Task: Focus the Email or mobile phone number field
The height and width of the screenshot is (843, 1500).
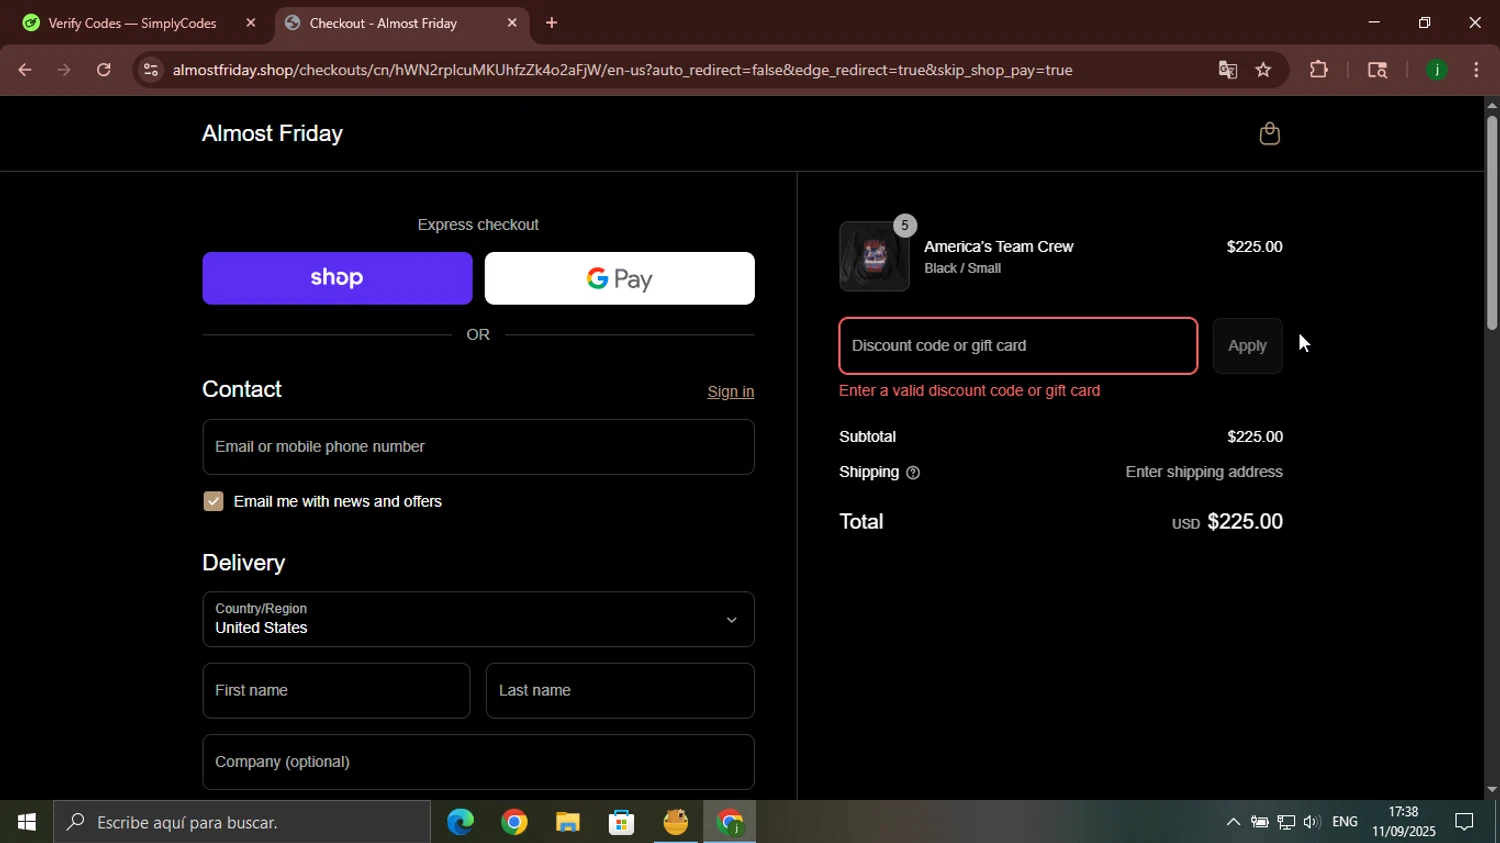Action: pyautogui.click(x=478, y=447)
